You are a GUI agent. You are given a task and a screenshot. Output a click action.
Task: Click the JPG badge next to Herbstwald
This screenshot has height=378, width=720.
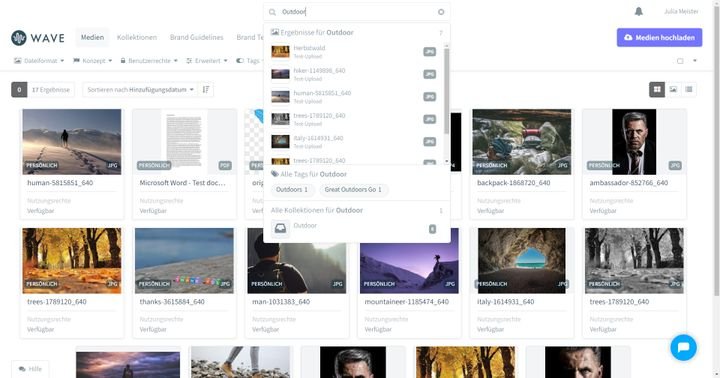pyautogui.click(x=429, y=52)
